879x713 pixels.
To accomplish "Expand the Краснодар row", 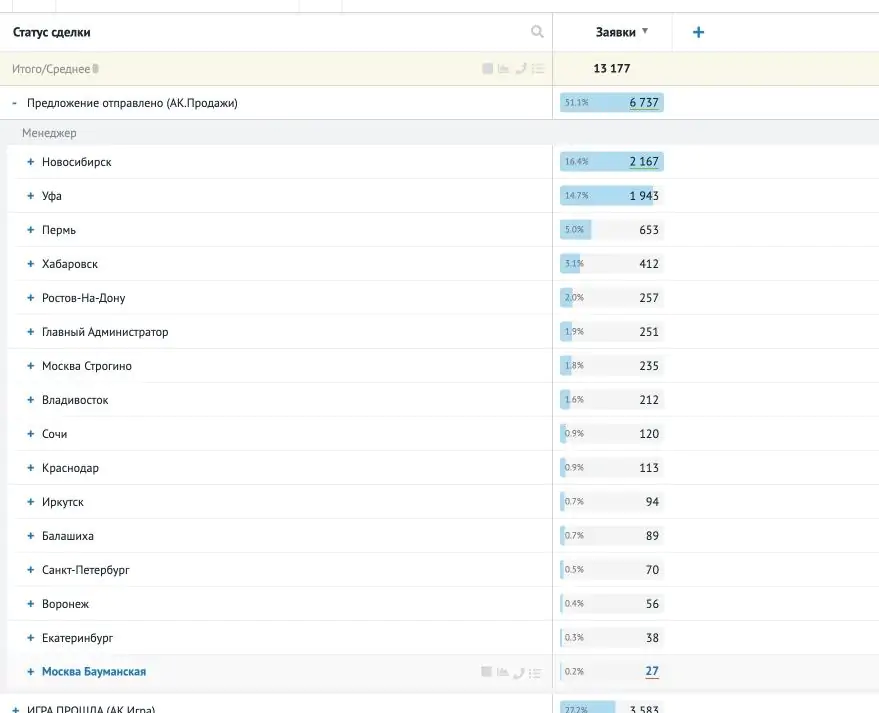I will coord(31,468).
